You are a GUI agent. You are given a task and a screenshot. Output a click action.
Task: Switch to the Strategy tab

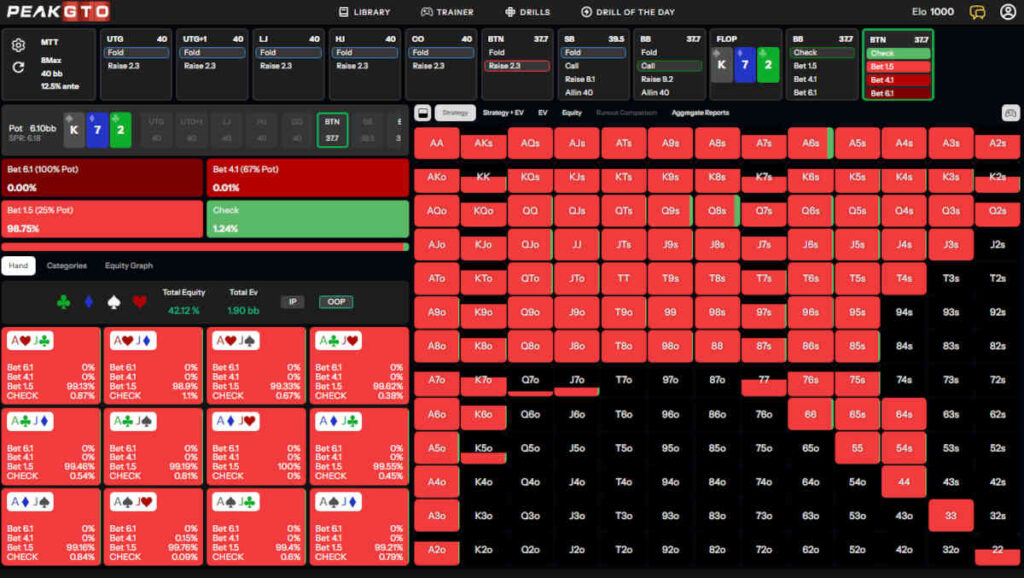click(455, 113)
